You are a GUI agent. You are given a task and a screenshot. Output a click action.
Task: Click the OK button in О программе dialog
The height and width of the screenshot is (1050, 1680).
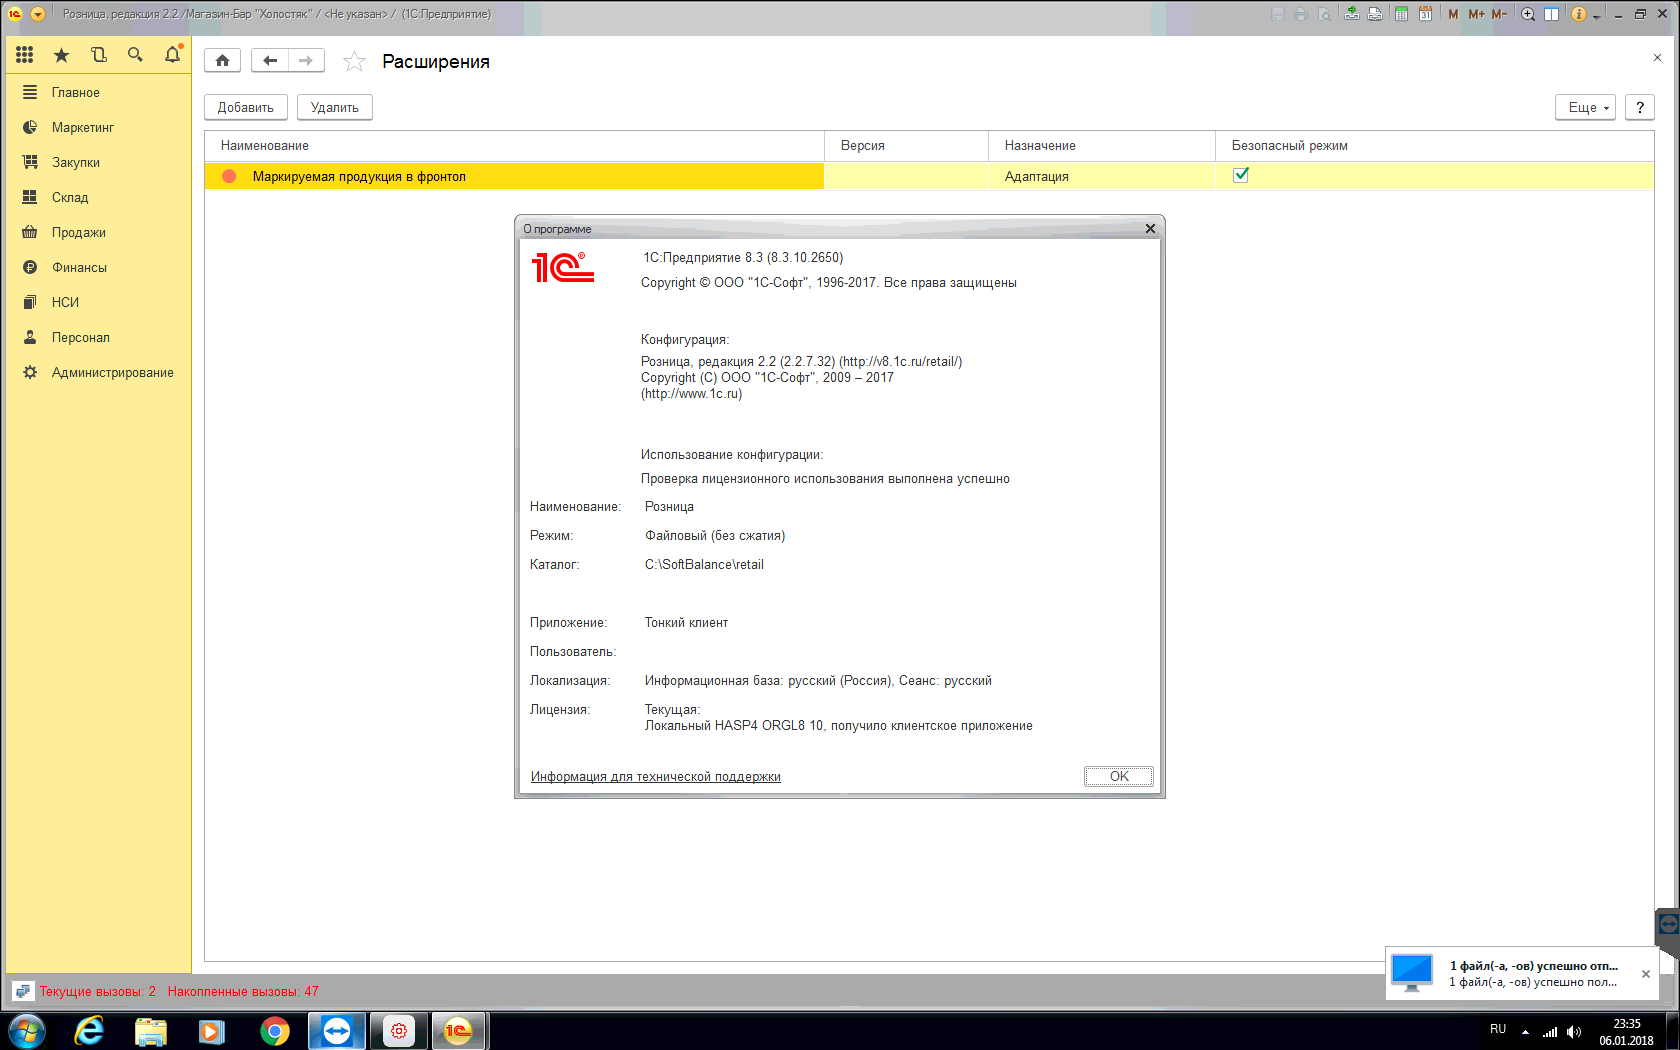point(1119,776)
